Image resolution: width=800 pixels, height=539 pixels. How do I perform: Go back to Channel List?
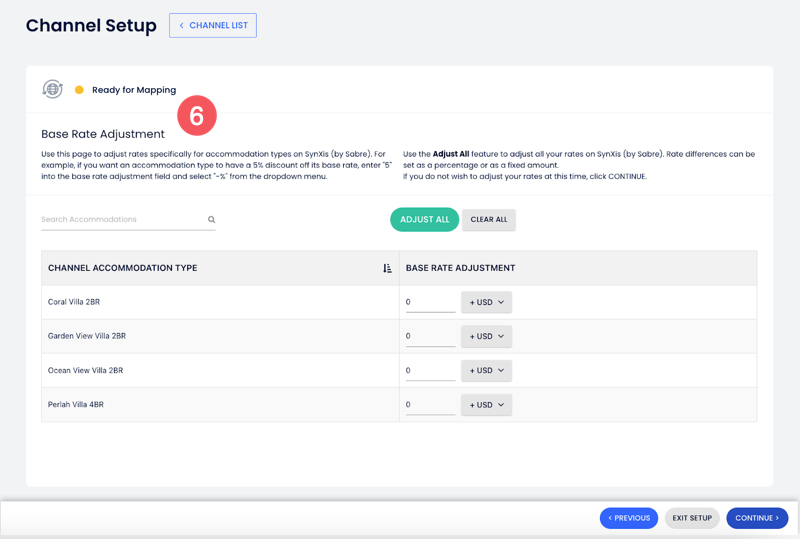(x=213, y=26)
